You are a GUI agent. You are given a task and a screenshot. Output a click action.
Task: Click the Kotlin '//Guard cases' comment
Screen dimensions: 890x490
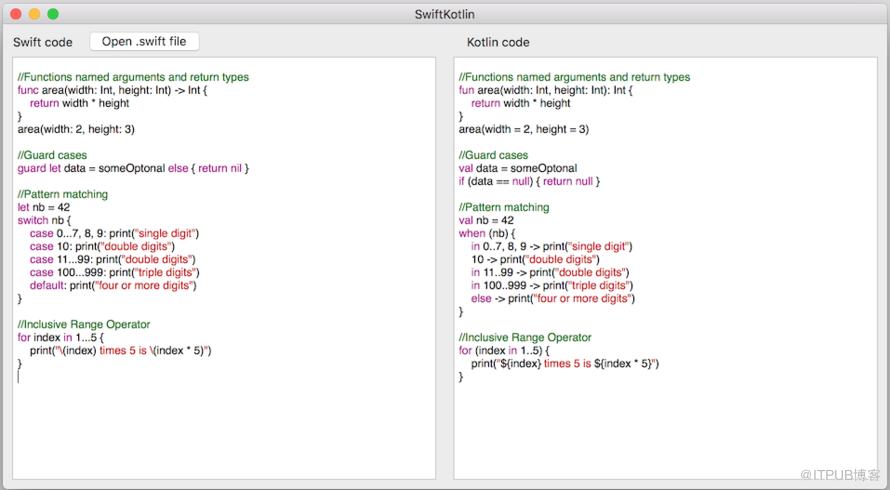click(493, 155)
